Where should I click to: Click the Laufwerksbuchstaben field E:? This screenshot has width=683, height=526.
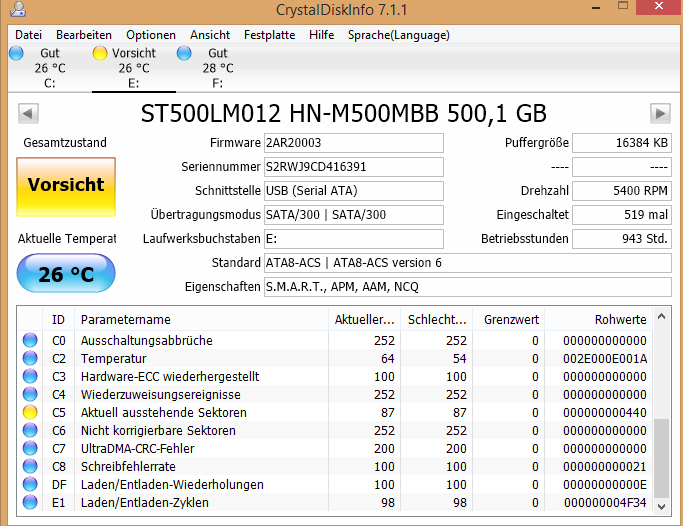pos(354,239)
